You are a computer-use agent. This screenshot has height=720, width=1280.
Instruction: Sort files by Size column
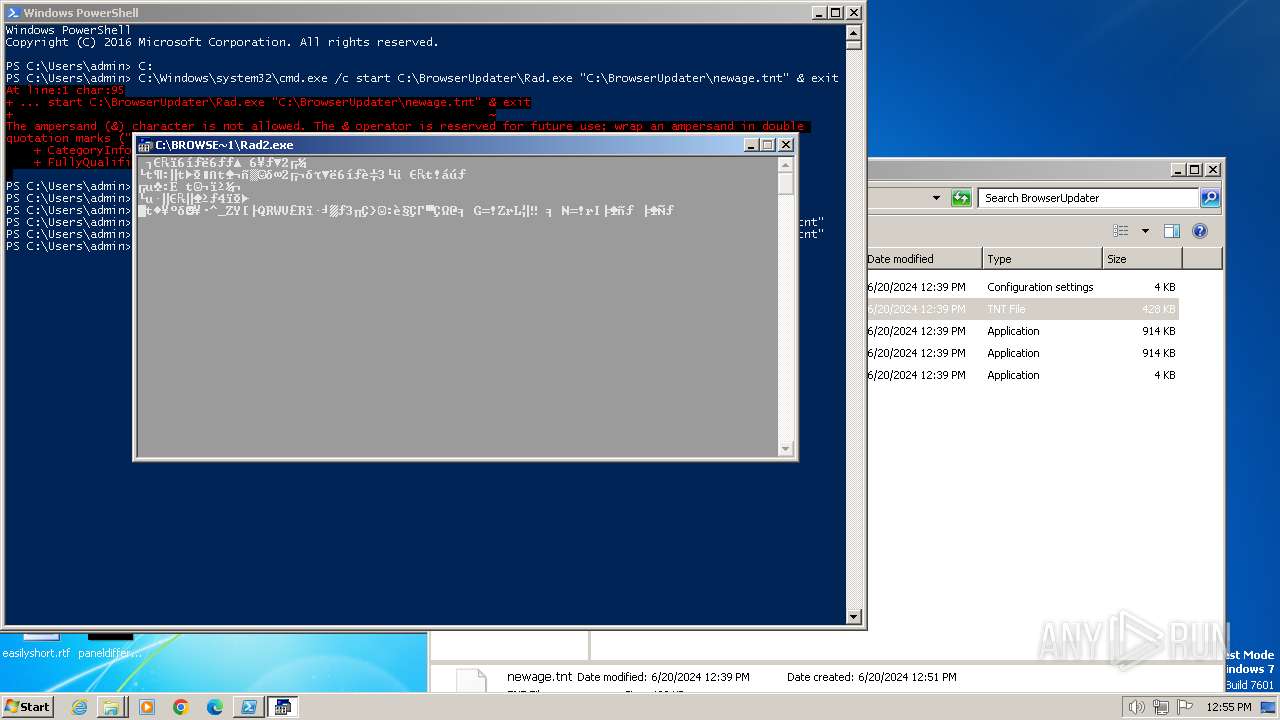1142,259
